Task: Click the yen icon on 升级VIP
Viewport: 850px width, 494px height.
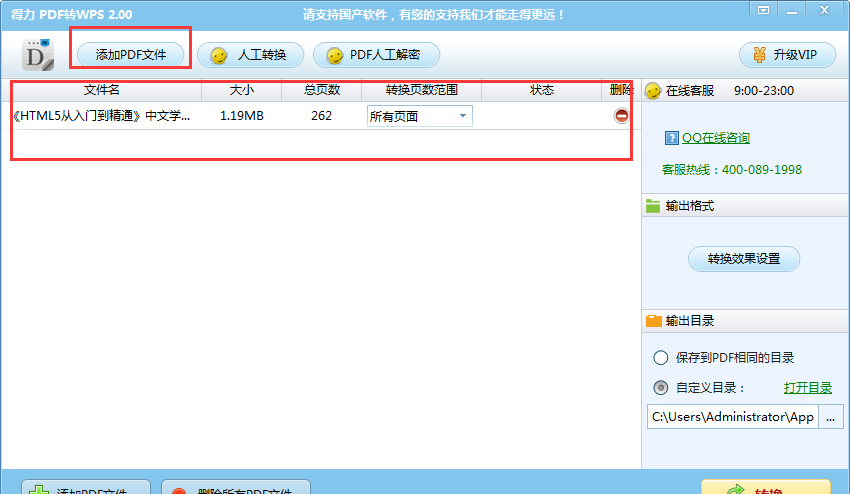Action: tap(759, 55)
